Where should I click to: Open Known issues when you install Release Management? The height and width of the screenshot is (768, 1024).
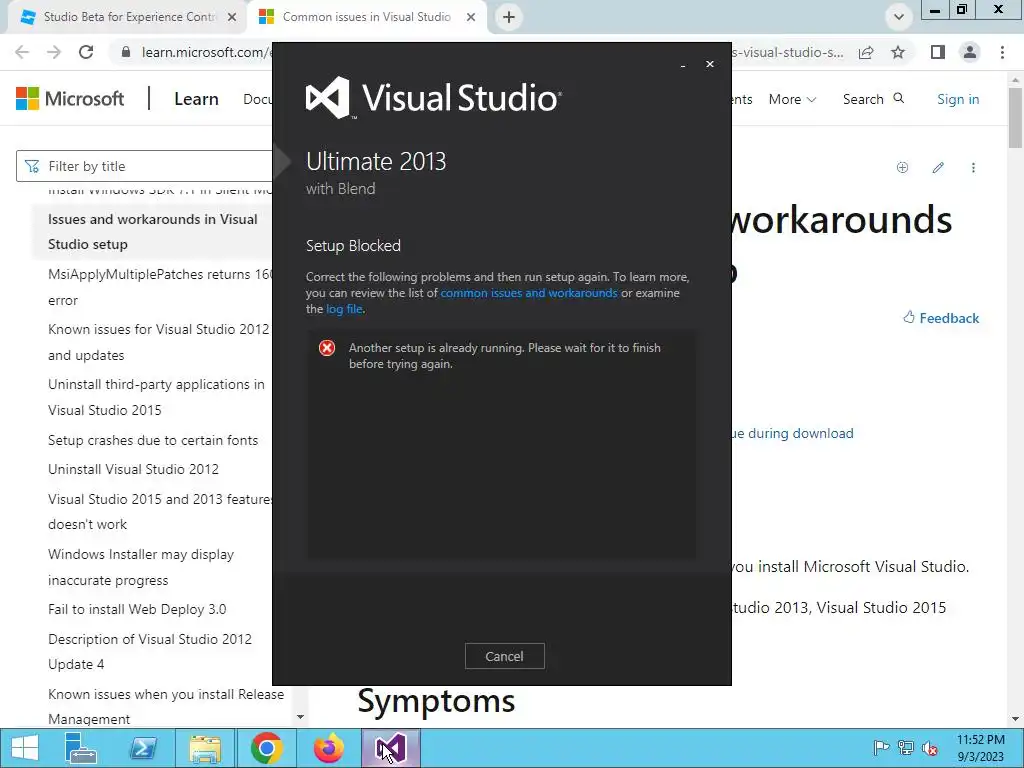[x=166, y=707]
